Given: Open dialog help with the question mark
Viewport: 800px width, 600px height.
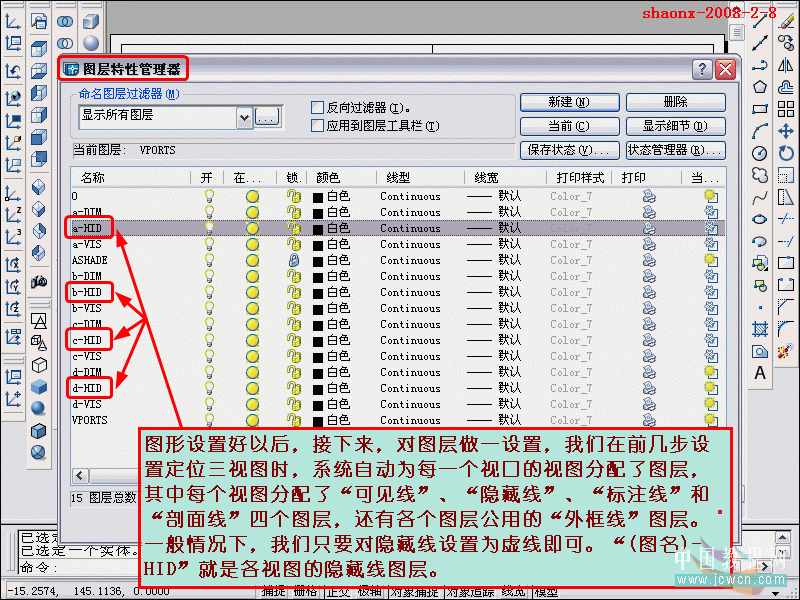Looking at the screenshot, I should [702, 69].
